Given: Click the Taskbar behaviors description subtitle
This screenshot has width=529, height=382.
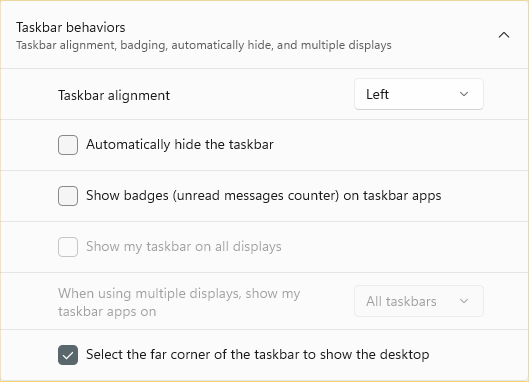Looking at the screenshot, I should coord(204,45).
